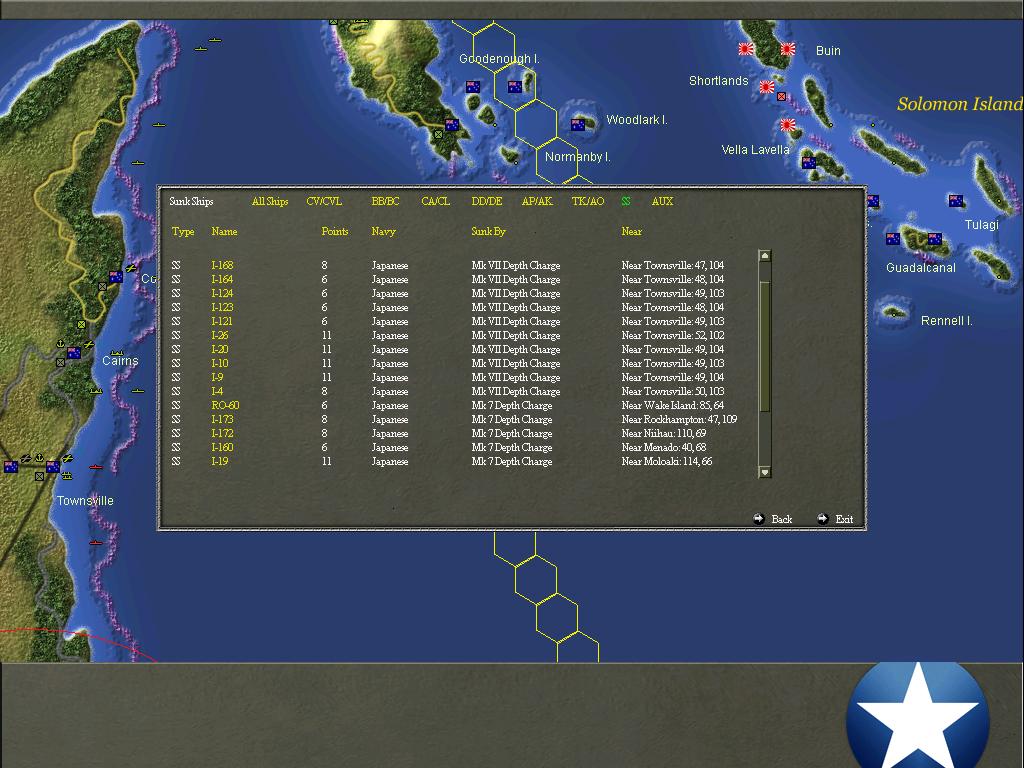Click Allied flag near Tulagi
Screen dimensions: 1024x768
(x=956, y=201)
